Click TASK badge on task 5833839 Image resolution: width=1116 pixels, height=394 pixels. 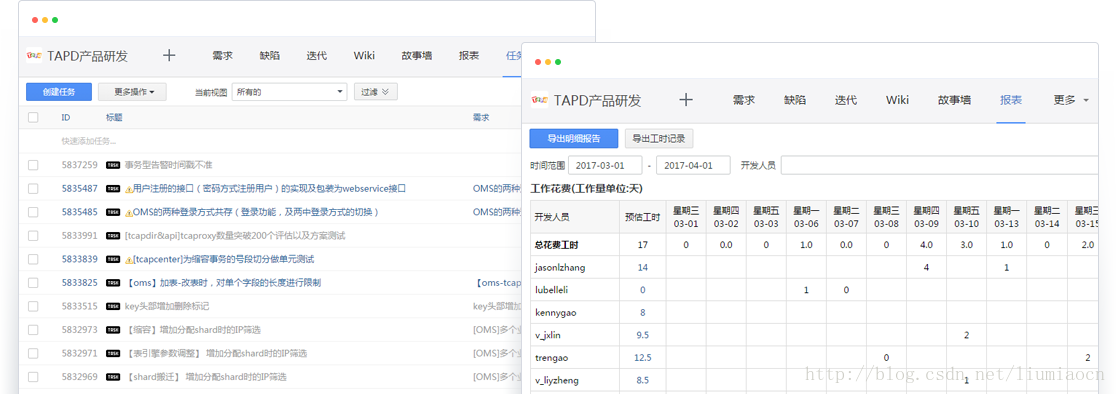(x=112, y=259)
